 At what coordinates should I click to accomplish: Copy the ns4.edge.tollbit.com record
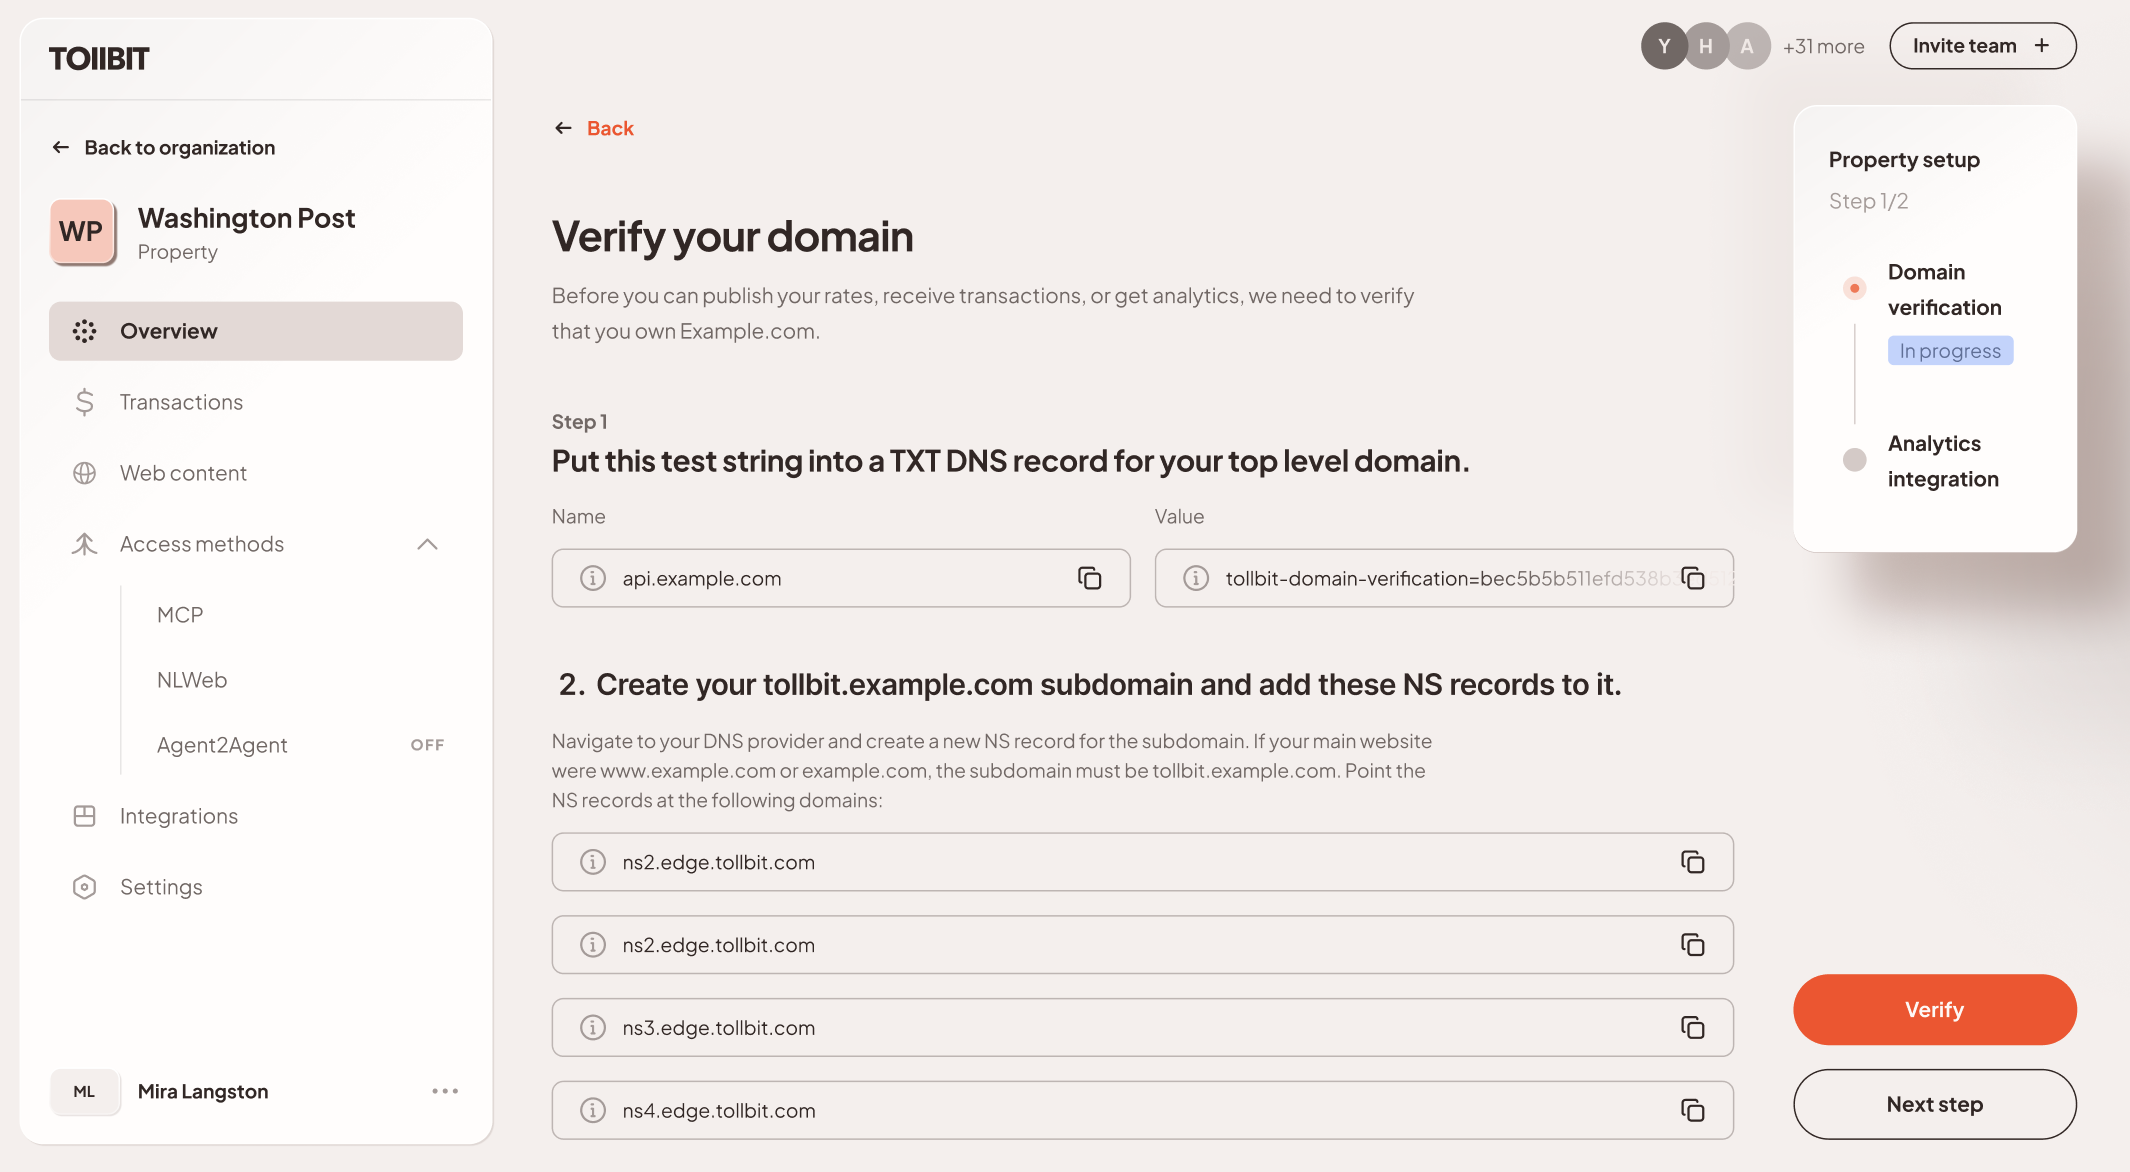(1693, 1110)
